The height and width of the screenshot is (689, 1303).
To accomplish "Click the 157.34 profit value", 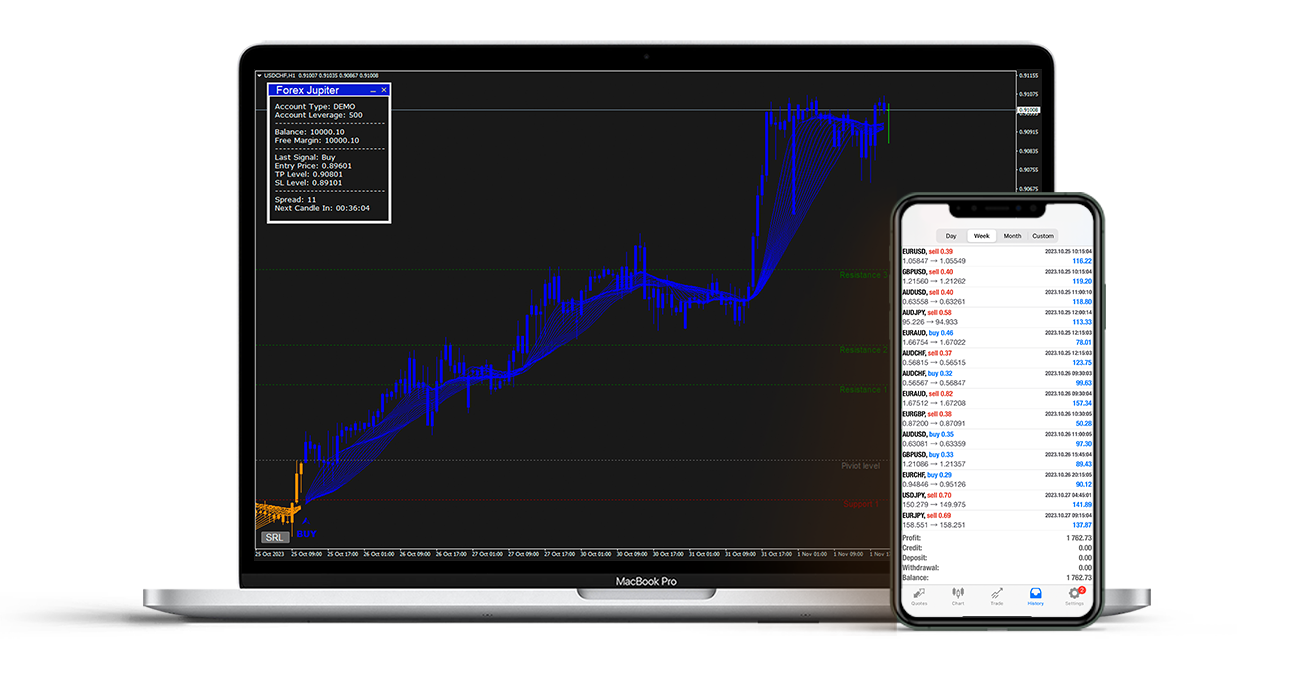I will [1083, 403].
